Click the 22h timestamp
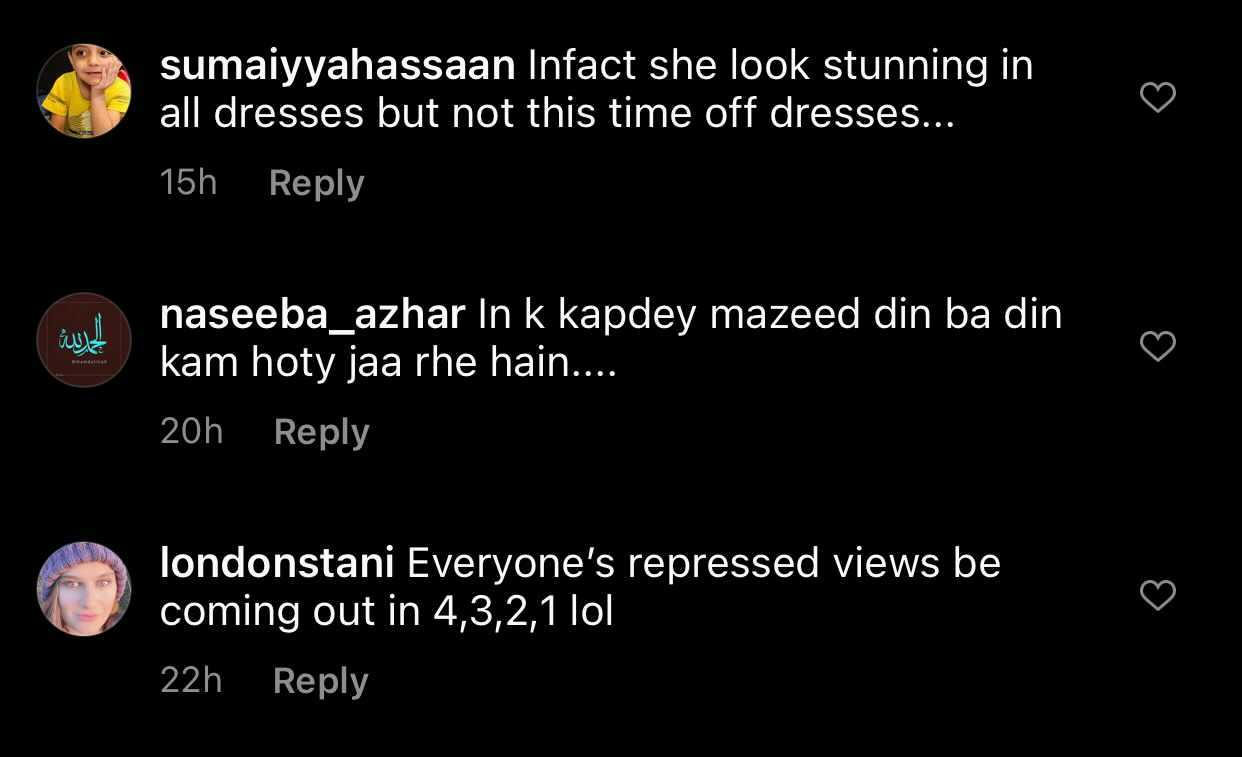This screenshot has height=757, width=1242. [x=191, y=681]
